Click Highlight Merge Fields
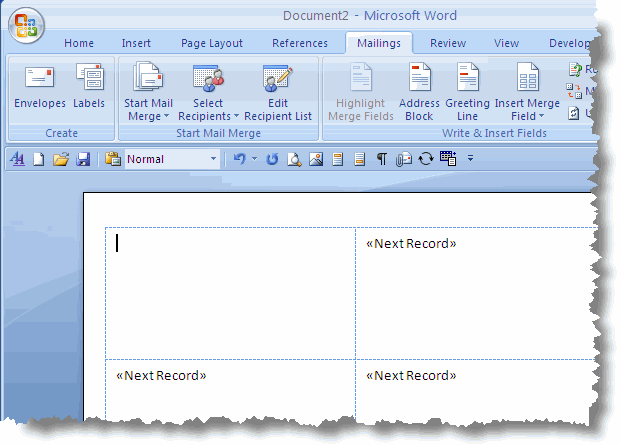 tap(361, 92)
